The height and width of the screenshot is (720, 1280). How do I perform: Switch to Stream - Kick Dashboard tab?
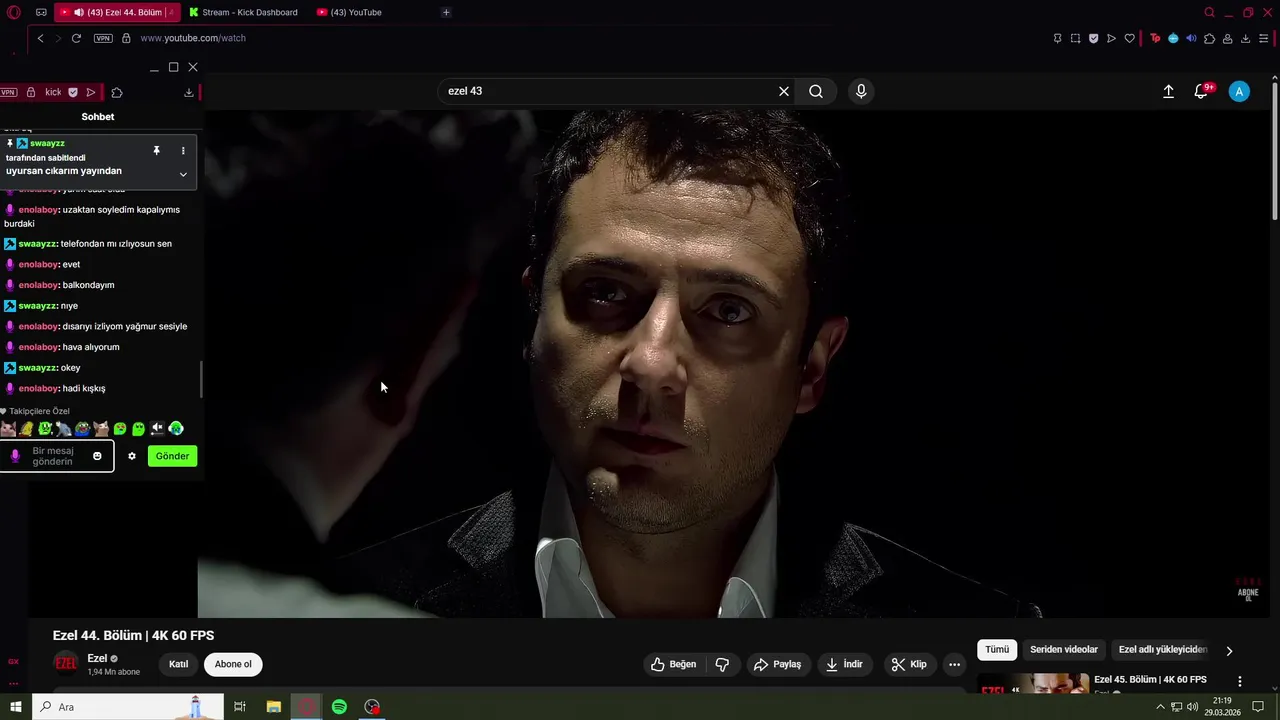pyautogui.click(x=243, y=12)
